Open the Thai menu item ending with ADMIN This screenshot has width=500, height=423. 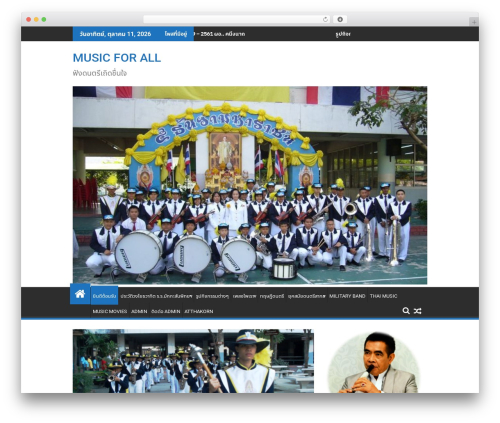(x=165, y=311)
